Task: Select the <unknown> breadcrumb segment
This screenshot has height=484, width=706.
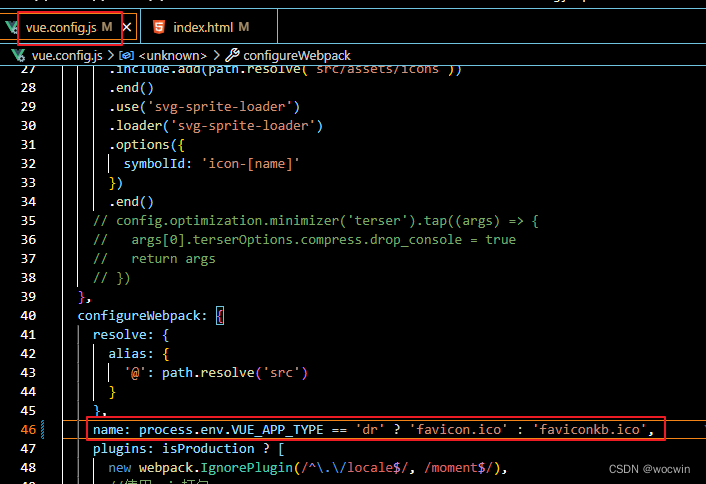Action: pos(173,55)
